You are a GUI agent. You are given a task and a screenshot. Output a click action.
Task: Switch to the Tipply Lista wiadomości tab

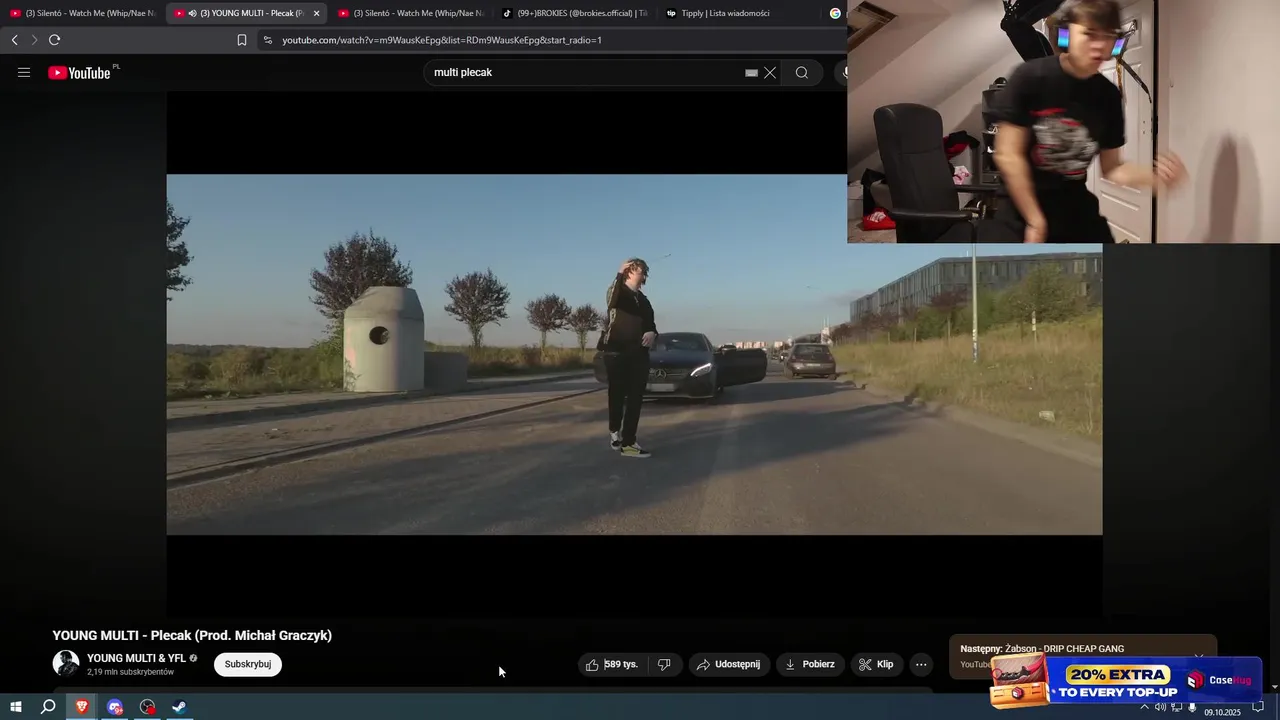[x=738, y=13]
